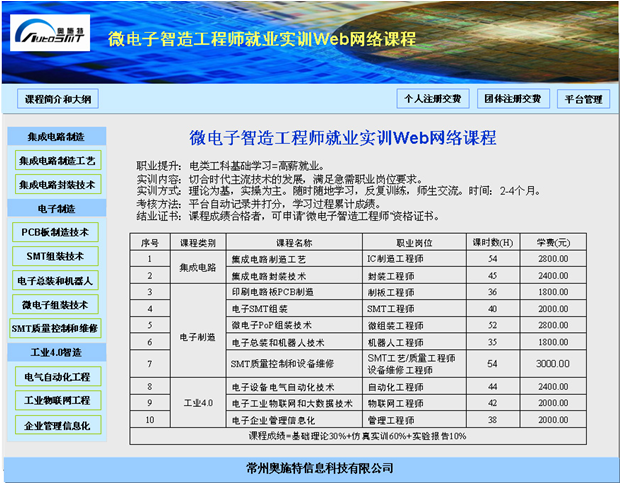Open 微电子组装技术 sidebar course
This screenshot has width=621, height=484.
tap(56, 304)
